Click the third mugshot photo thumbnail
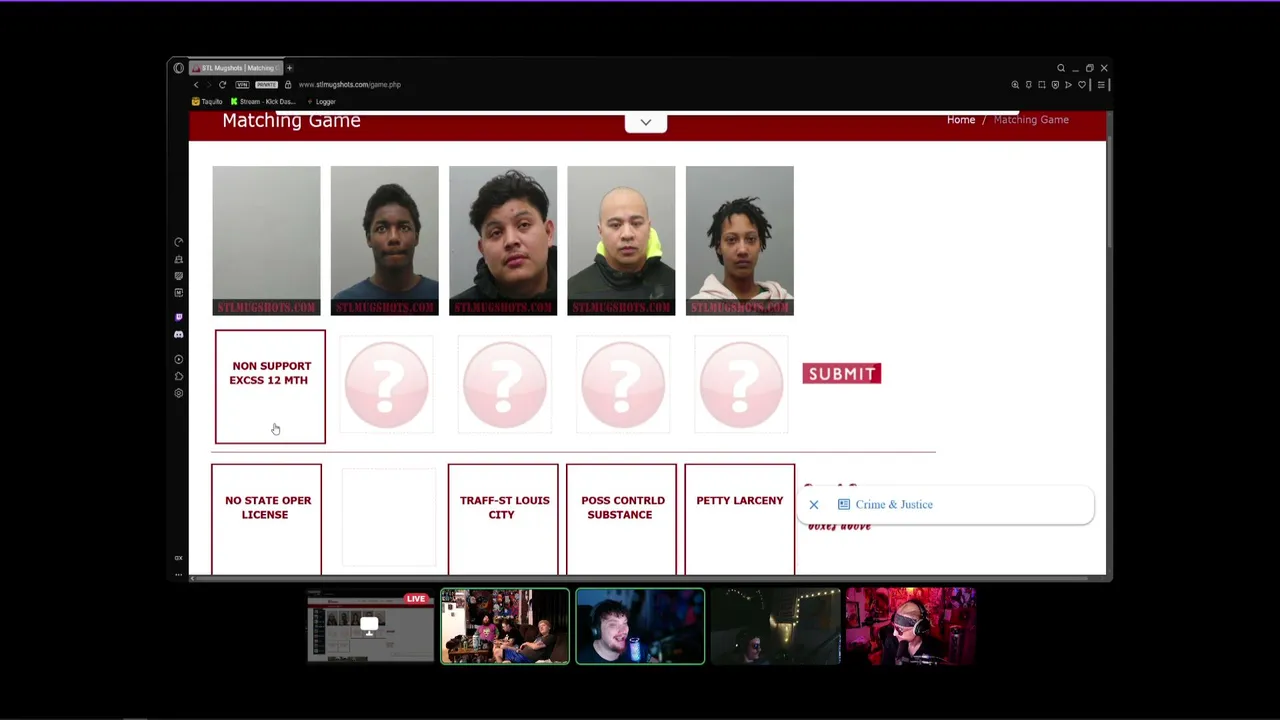This screenshot has width=1280, height=720. (503, 241)
